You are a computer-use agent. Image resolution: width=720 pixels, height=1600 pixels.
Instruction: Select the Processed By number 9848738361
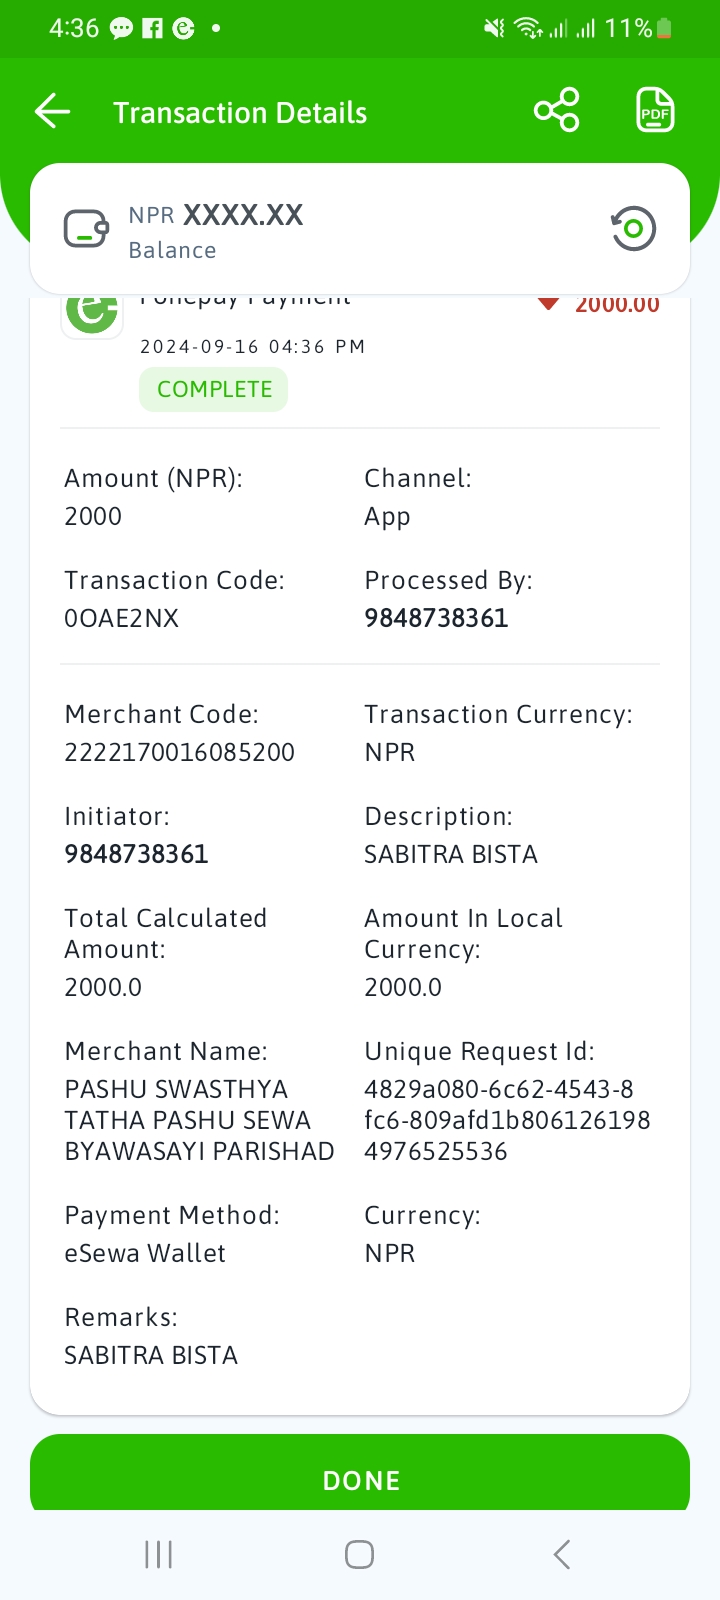pyautogui.click(x=436, y=618)
